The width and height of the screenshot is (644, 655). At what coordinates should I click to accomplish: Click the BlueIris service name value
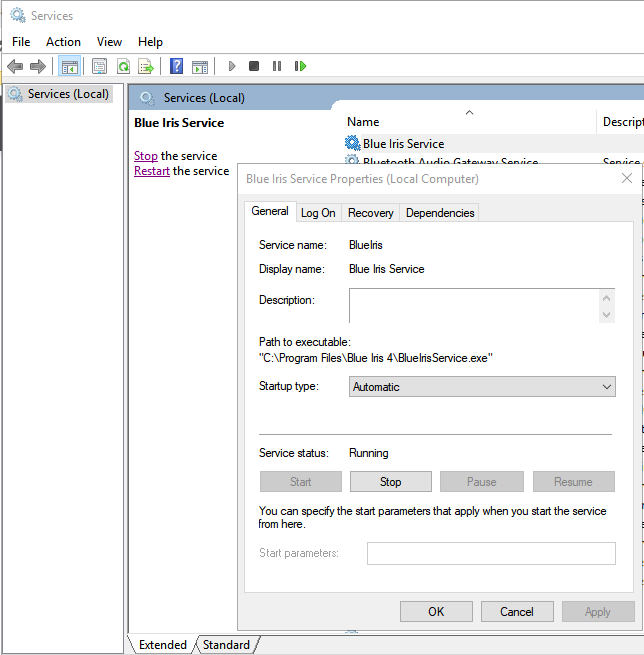365,245
